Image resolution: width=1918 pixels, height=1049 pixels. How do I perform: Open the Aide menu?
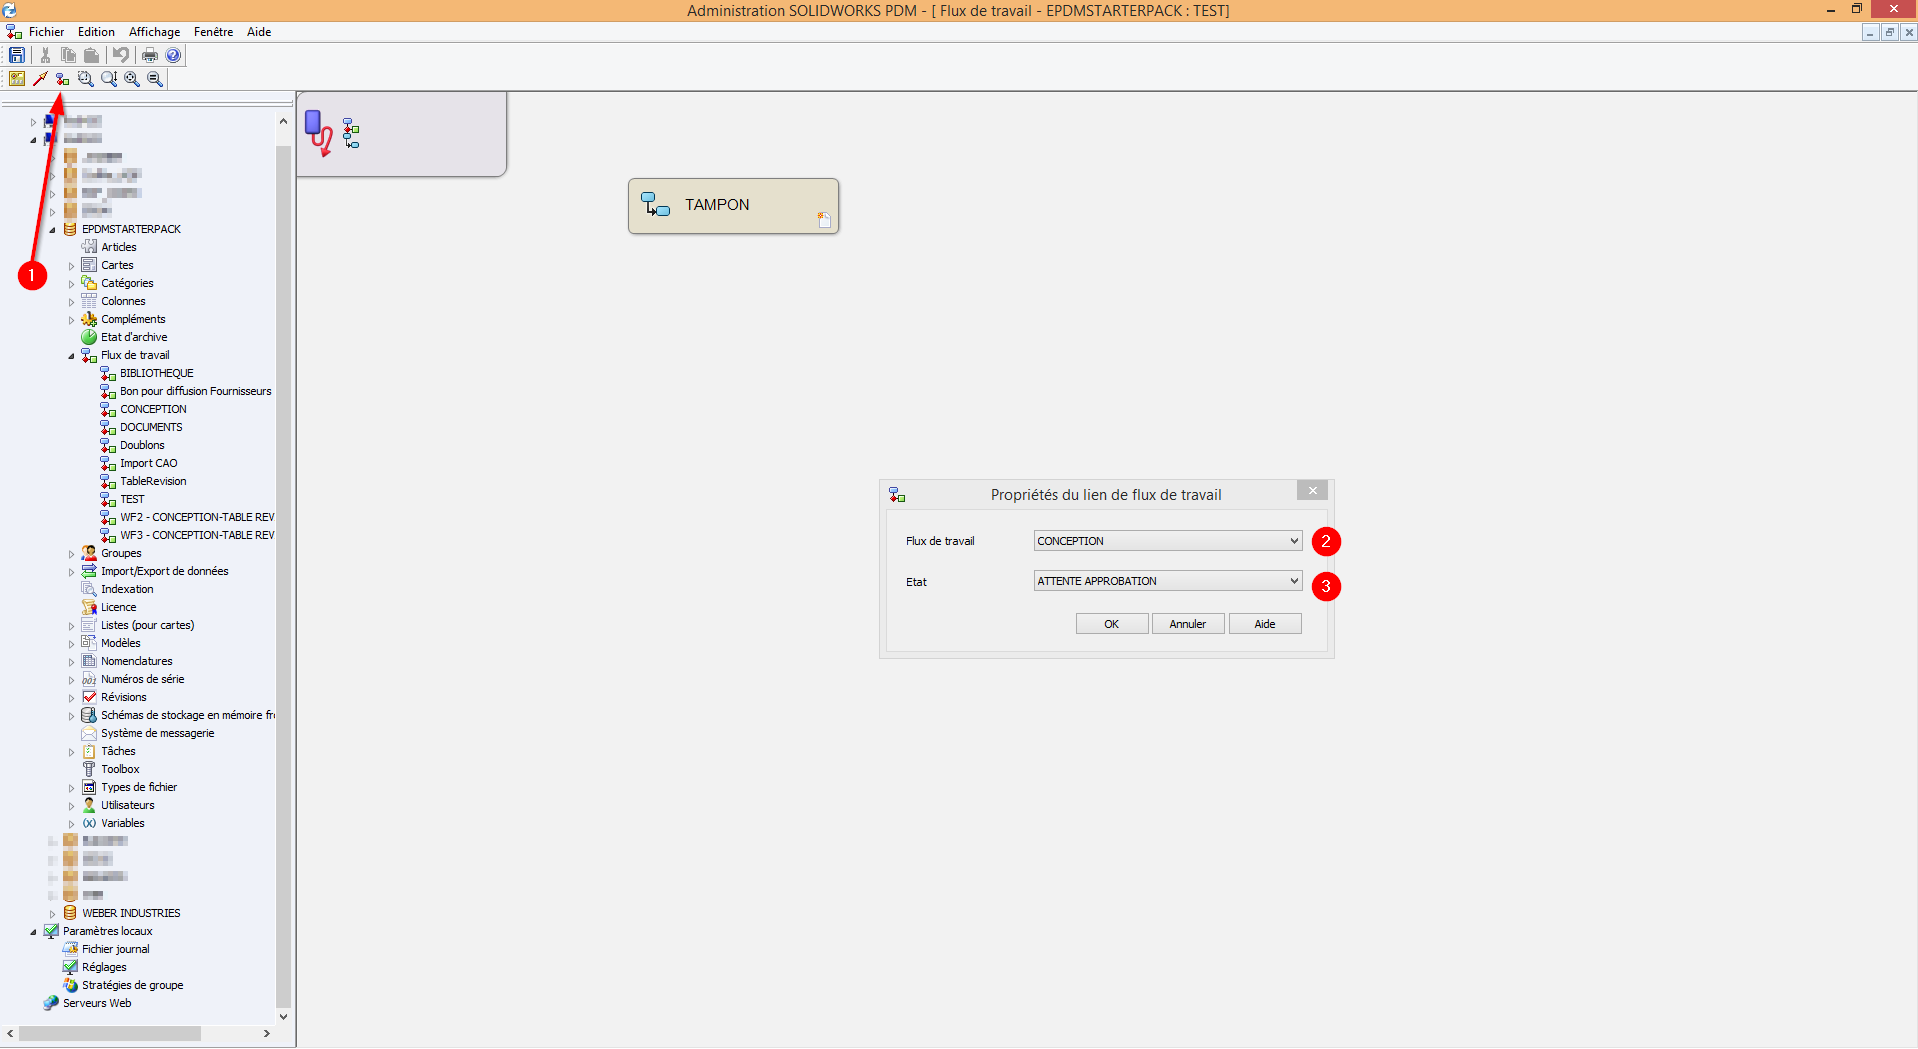click(259, 32)
